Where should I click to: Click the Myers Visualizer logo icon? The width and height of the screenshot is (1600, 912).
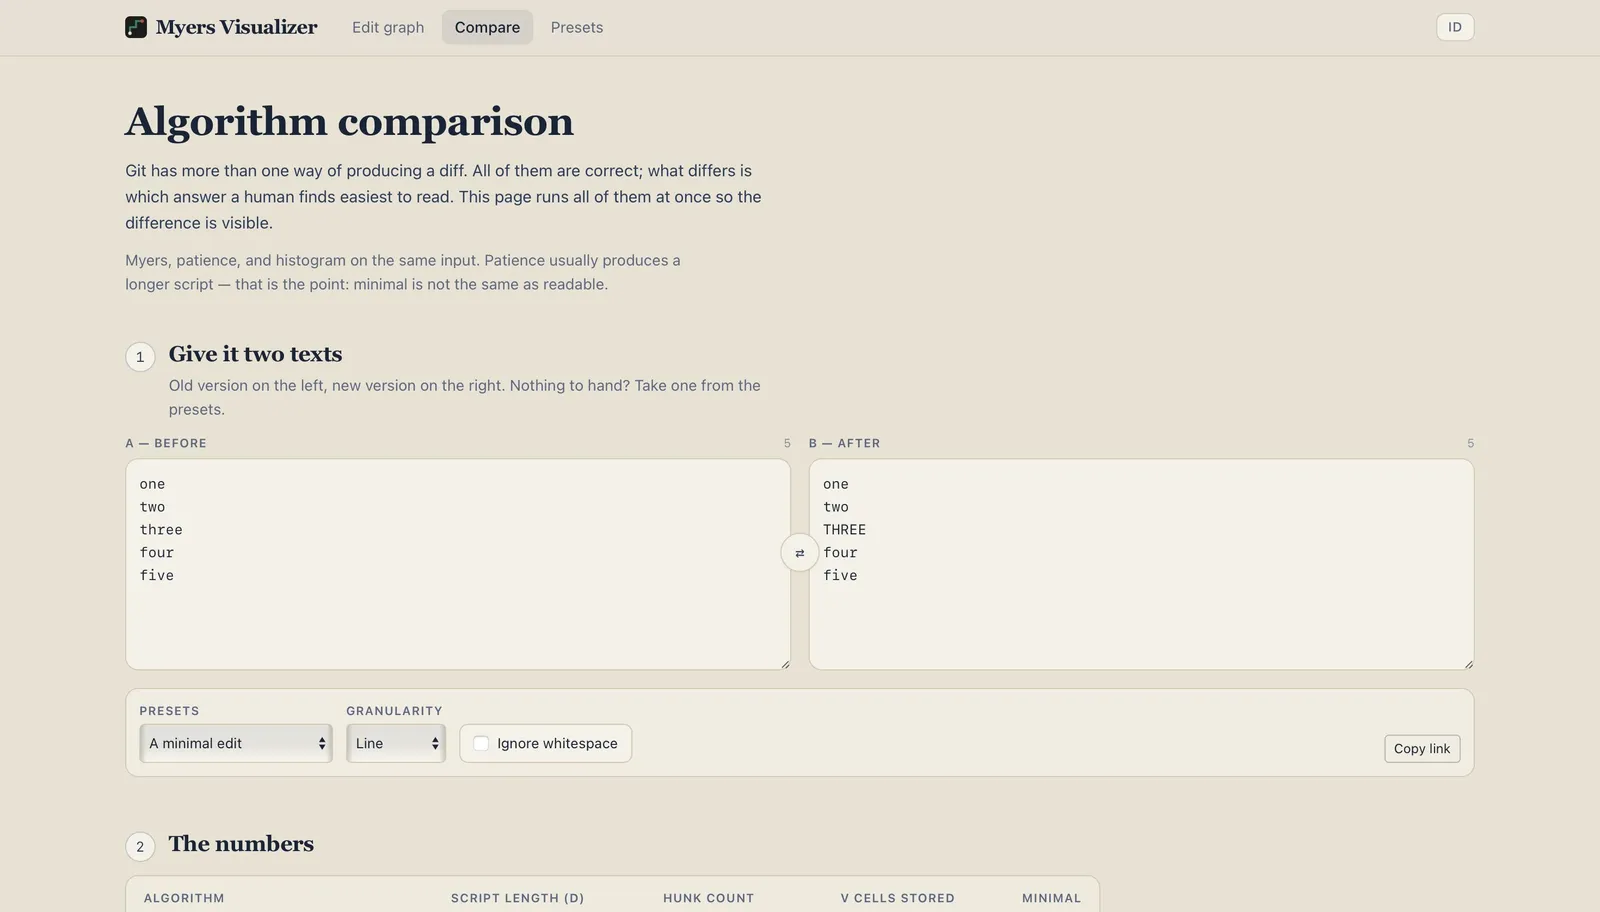[x=136, y=27]
